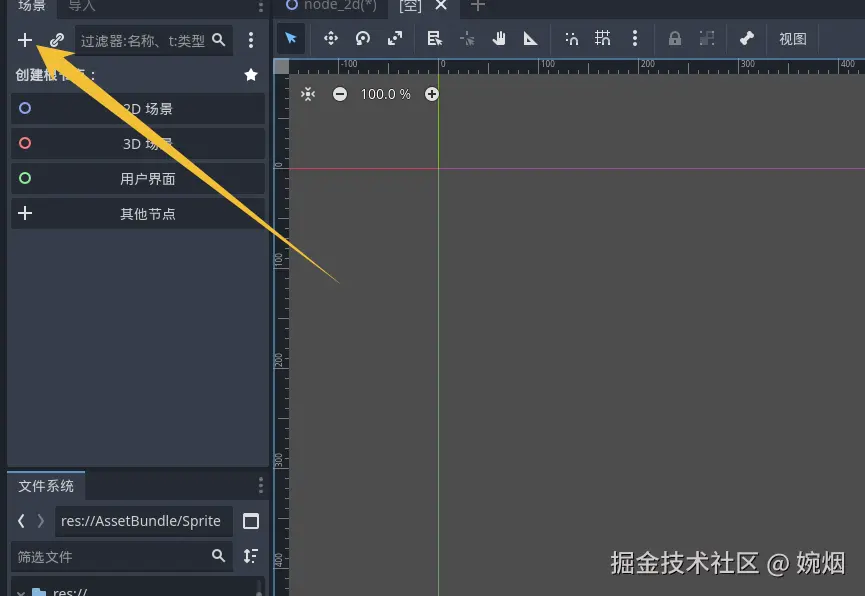Close the [空] scene tab
865x596 pixels.
[x=441, y=6]
